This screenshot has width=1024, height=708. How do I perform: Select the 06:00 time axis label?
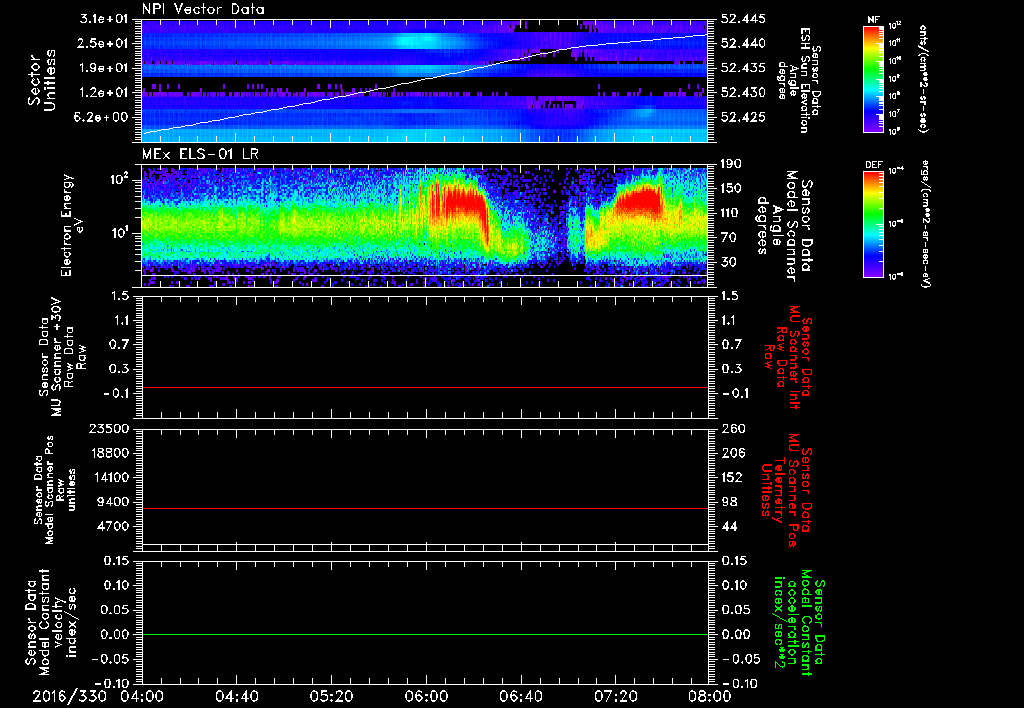(x=426, y=695)
